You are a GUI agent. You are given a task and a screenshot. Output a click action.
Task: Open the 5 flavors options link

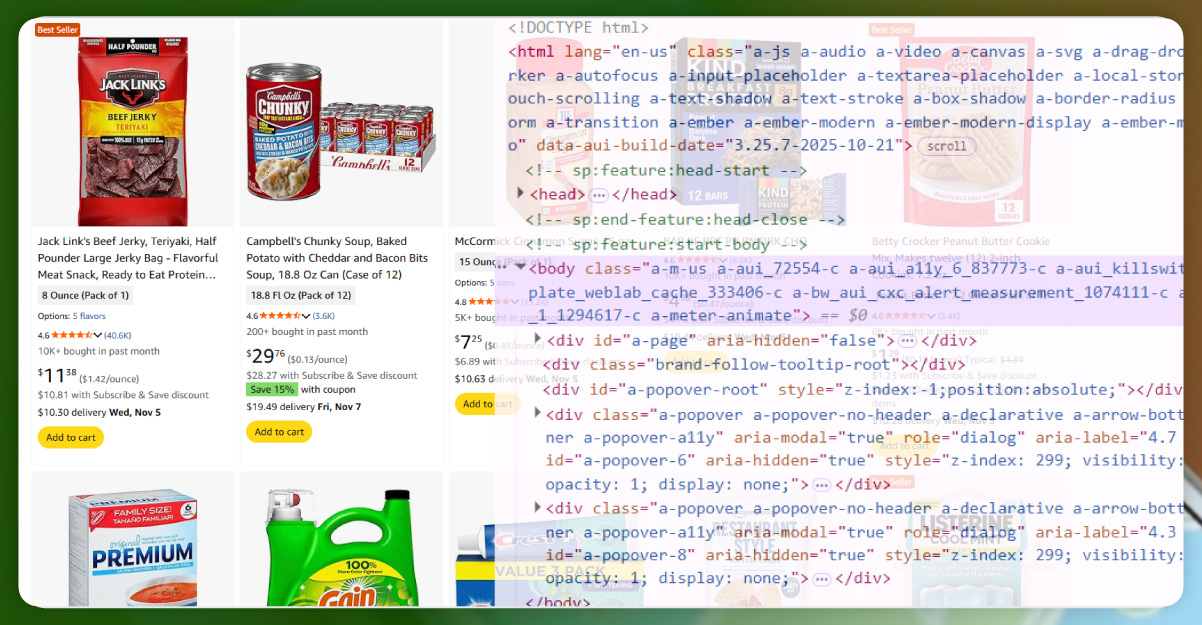tap(88, 316)
